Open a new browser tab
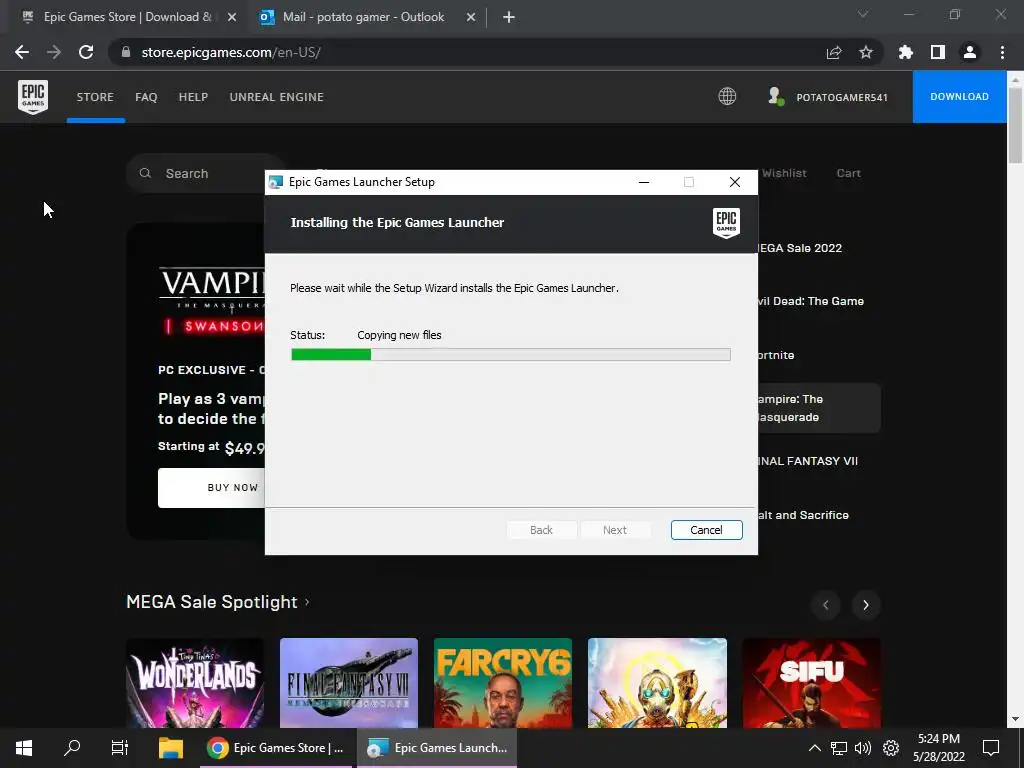This screenshot has height=768, width=1024. 509,17
